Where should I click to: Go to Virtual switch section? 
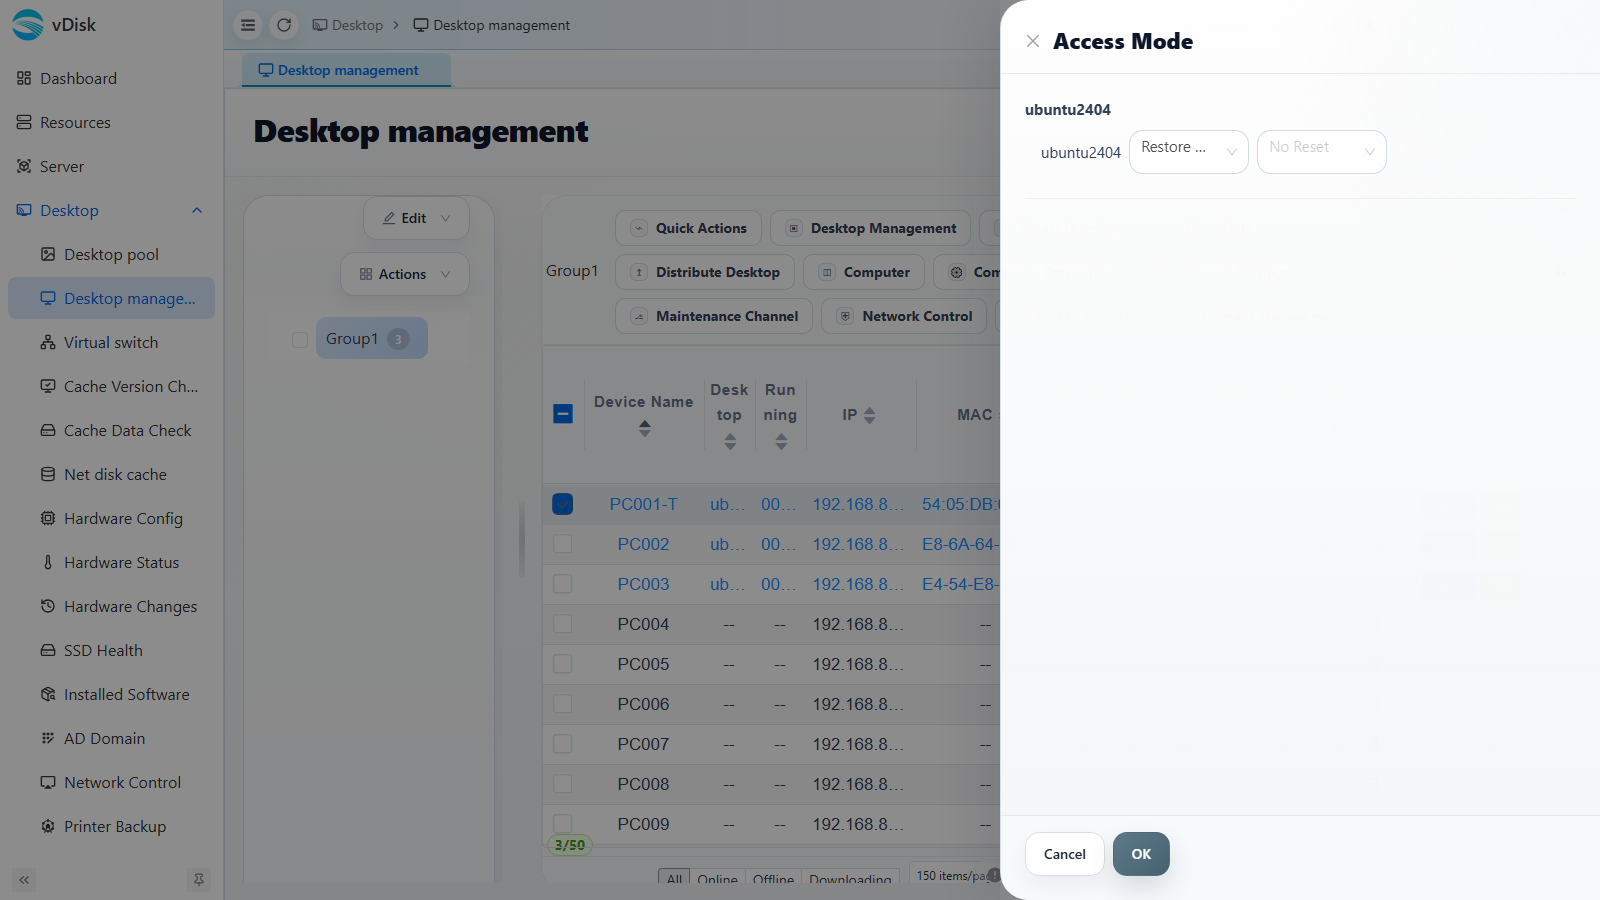coord(111,342)
